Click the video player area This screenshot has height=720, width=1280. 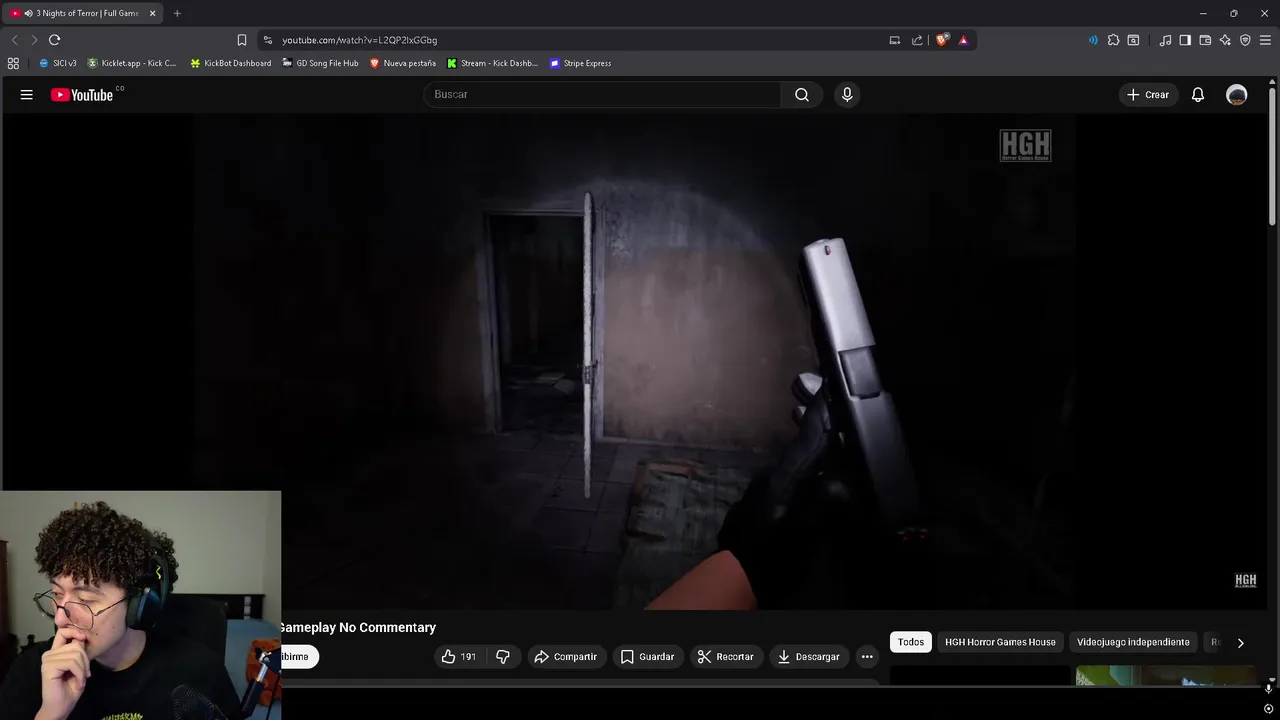point(636,360)
